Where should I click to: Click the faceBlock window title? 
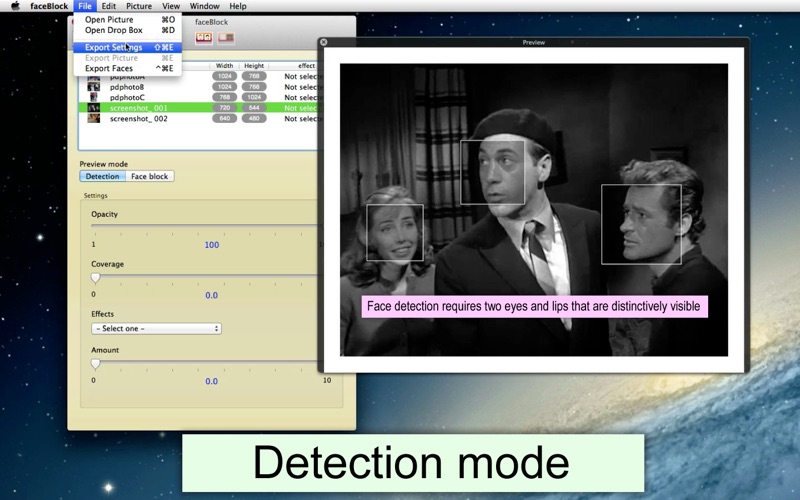(x=211, y=22)
